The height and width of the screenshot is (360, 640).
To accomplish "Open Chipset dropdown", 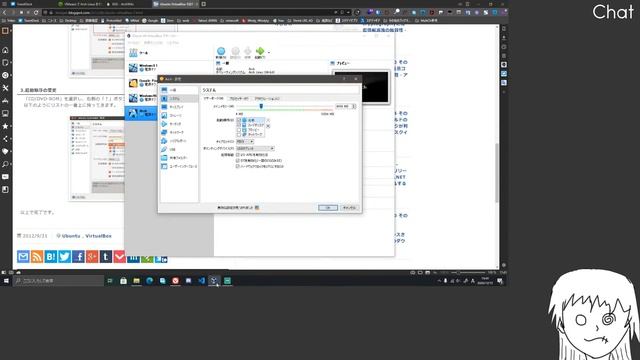I will (x=245, y=141).
